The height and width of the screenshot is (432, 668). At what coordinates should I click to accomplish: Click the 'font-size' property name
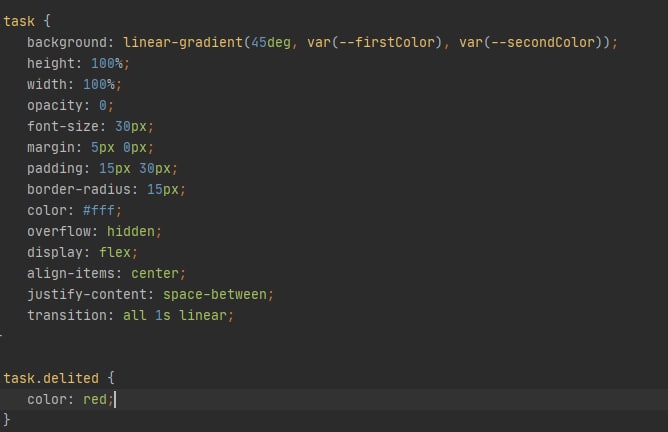click(x=63, y=127)
